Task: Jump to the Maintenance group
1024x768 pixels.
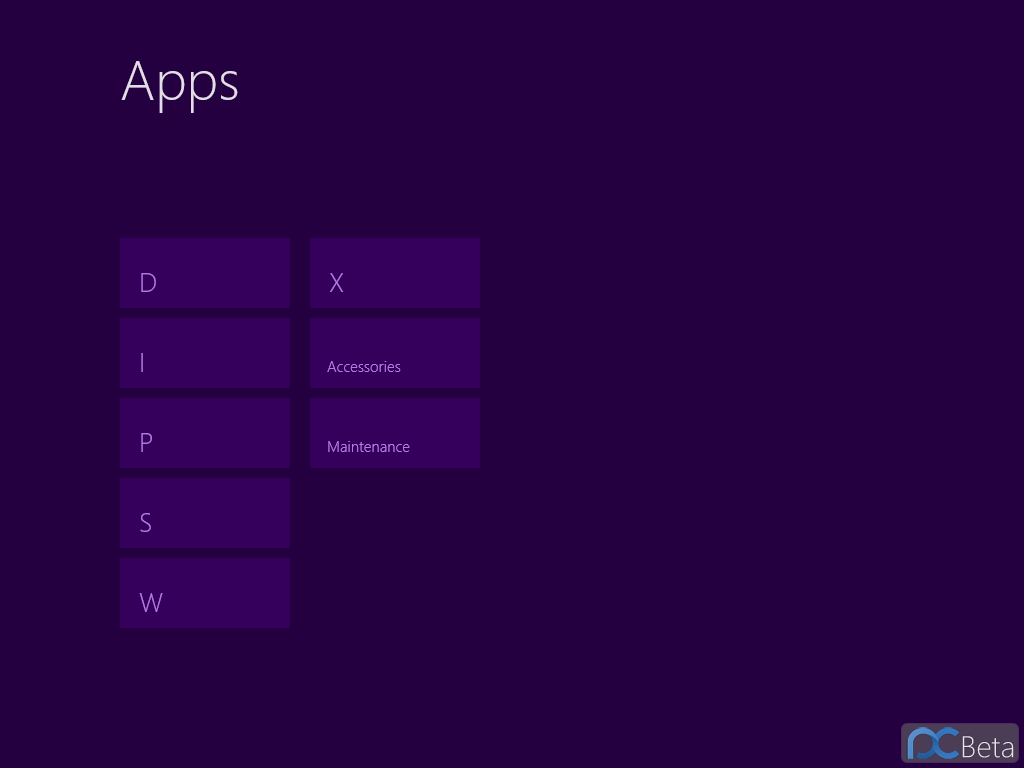Action: tap(395, 433)
